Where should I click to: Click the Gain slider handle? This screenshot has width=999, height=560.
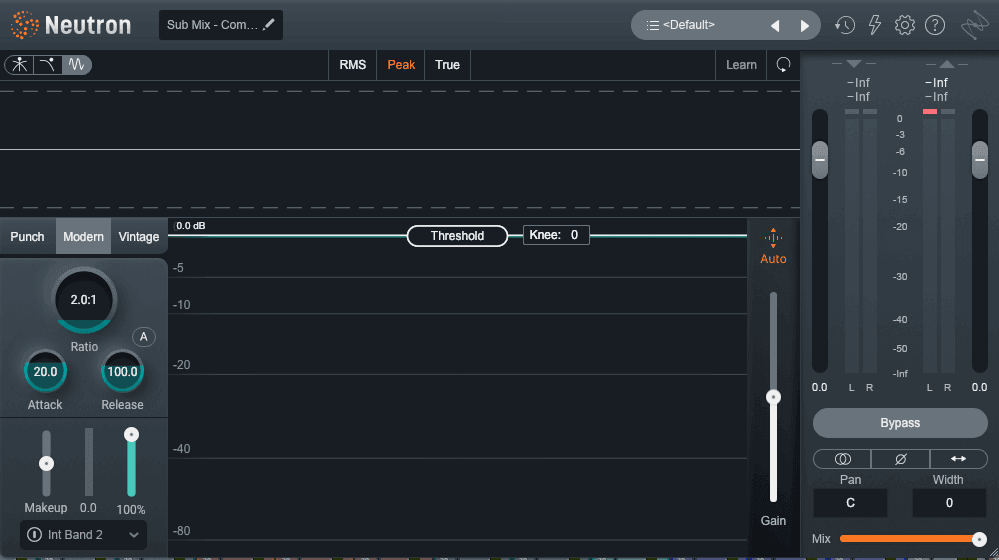[773, 397]
